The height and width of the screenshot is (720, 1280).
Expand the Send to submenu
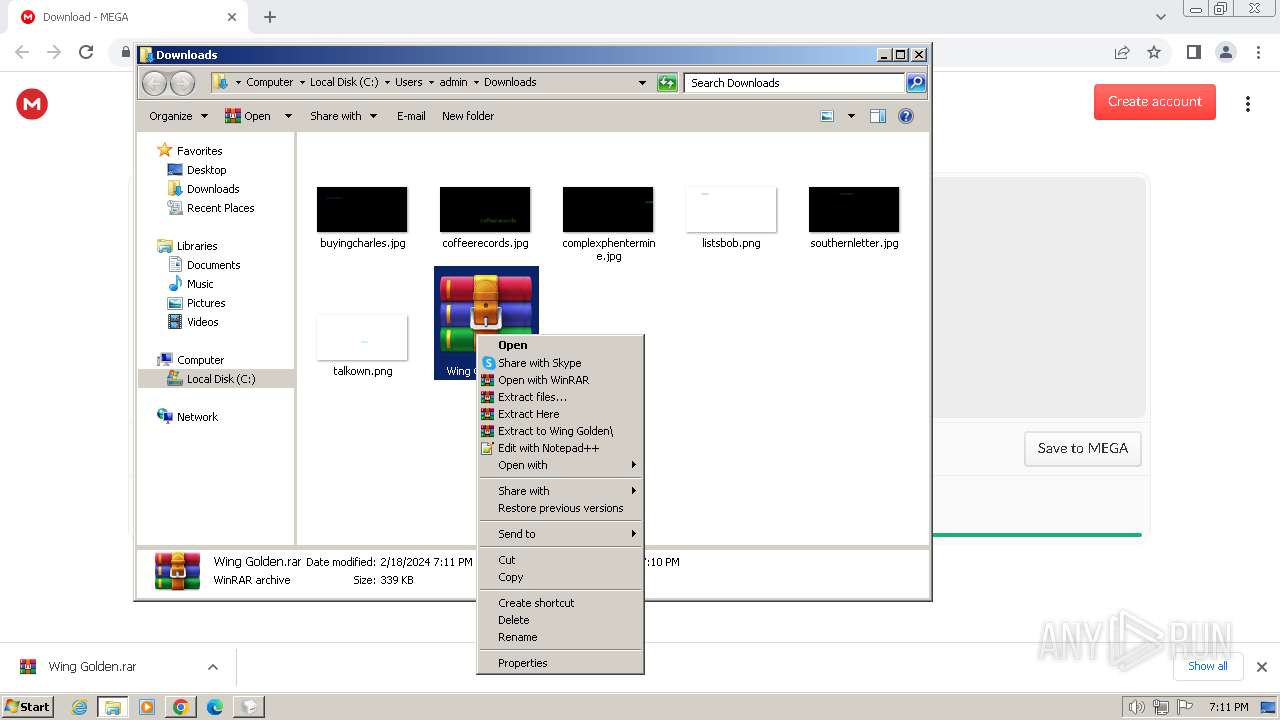click(x=560, y=534)
